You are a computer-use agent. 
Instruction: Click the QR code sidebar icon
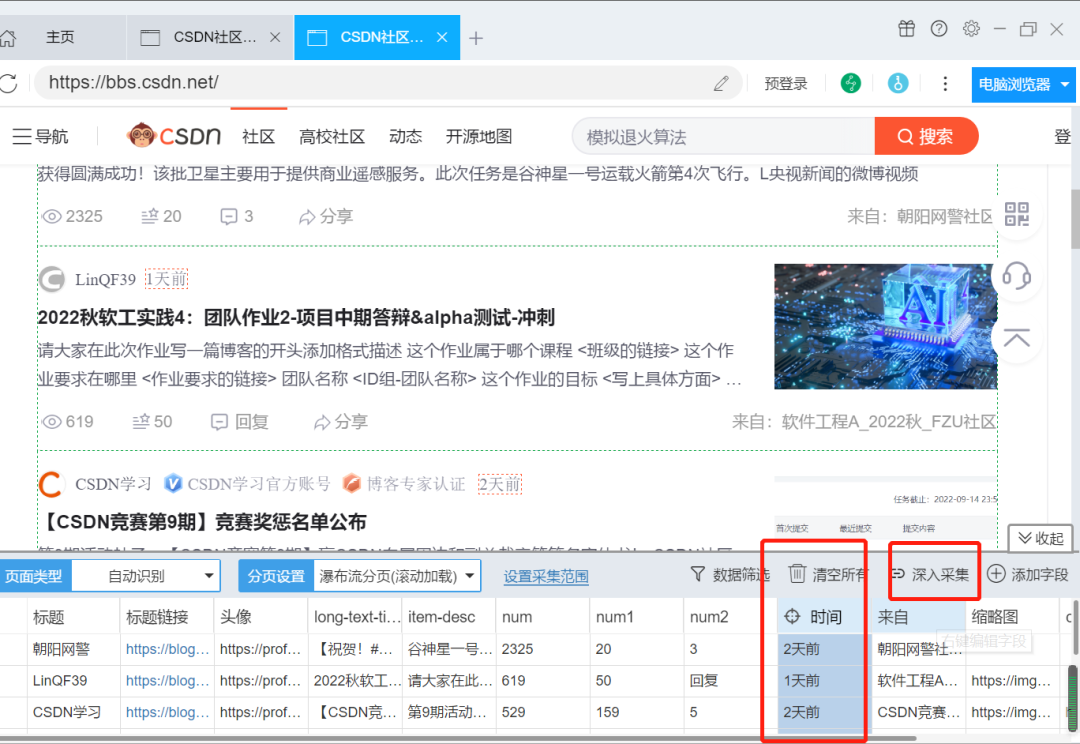pos(1017,214)
